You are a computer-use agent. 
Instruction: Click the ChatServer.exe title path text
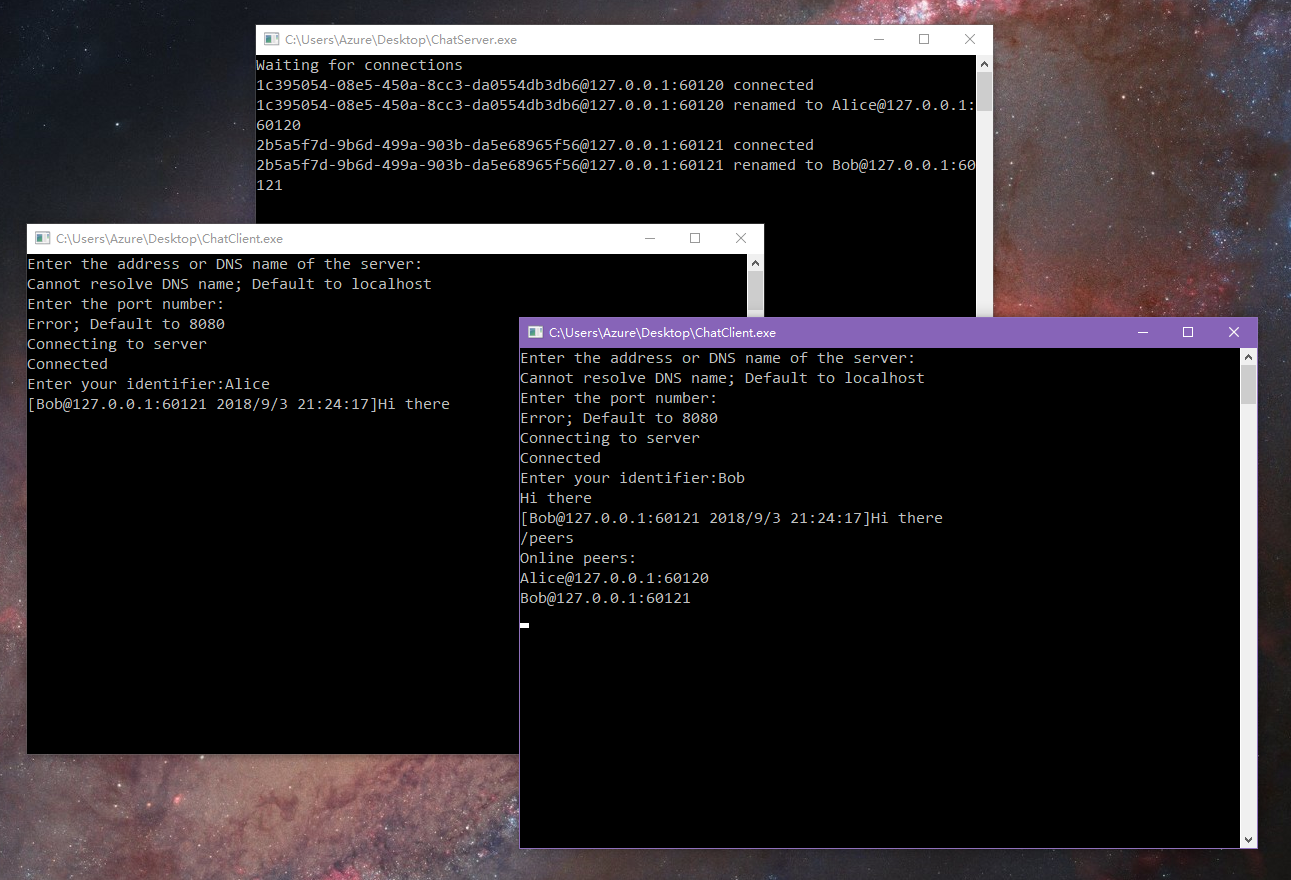[x=401, y=40]
